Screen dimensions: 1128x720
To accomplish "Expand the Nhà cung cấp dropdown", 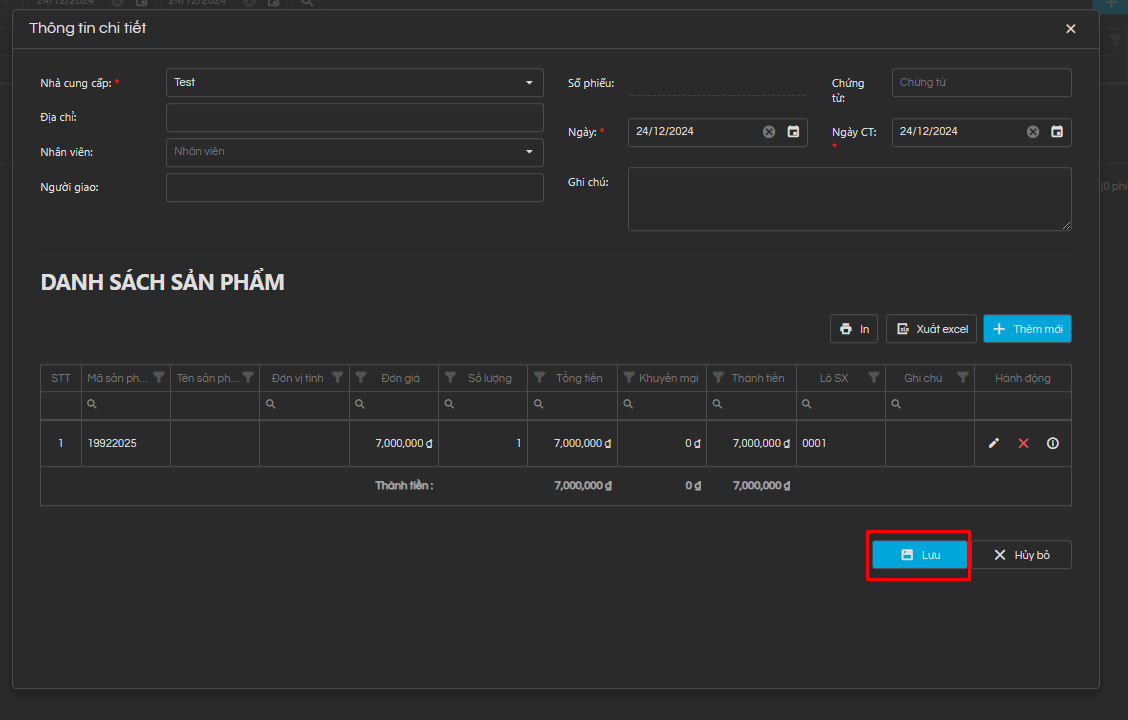I will pyautogui.click(x=529, y=83).
